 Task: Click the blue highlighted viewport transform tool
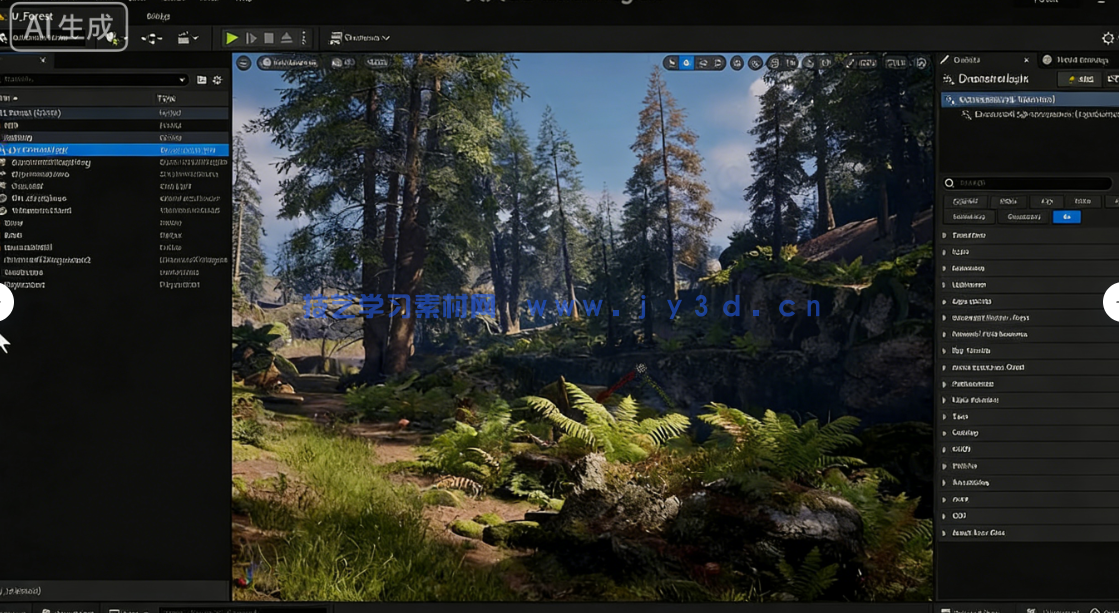[686, 62]
